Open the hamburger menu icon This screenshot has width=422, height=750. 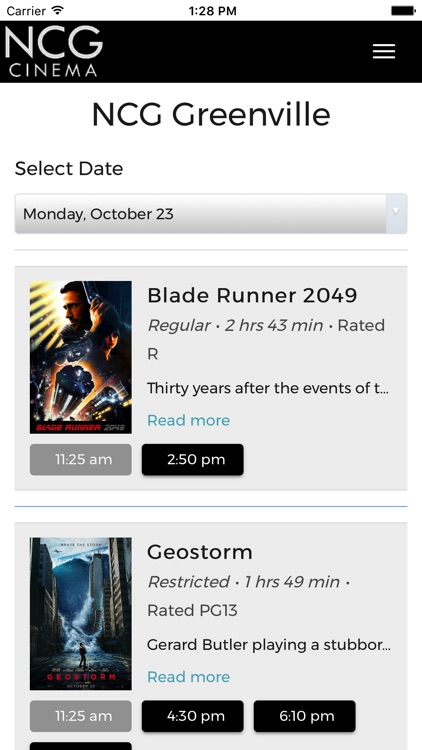[384, 51]
